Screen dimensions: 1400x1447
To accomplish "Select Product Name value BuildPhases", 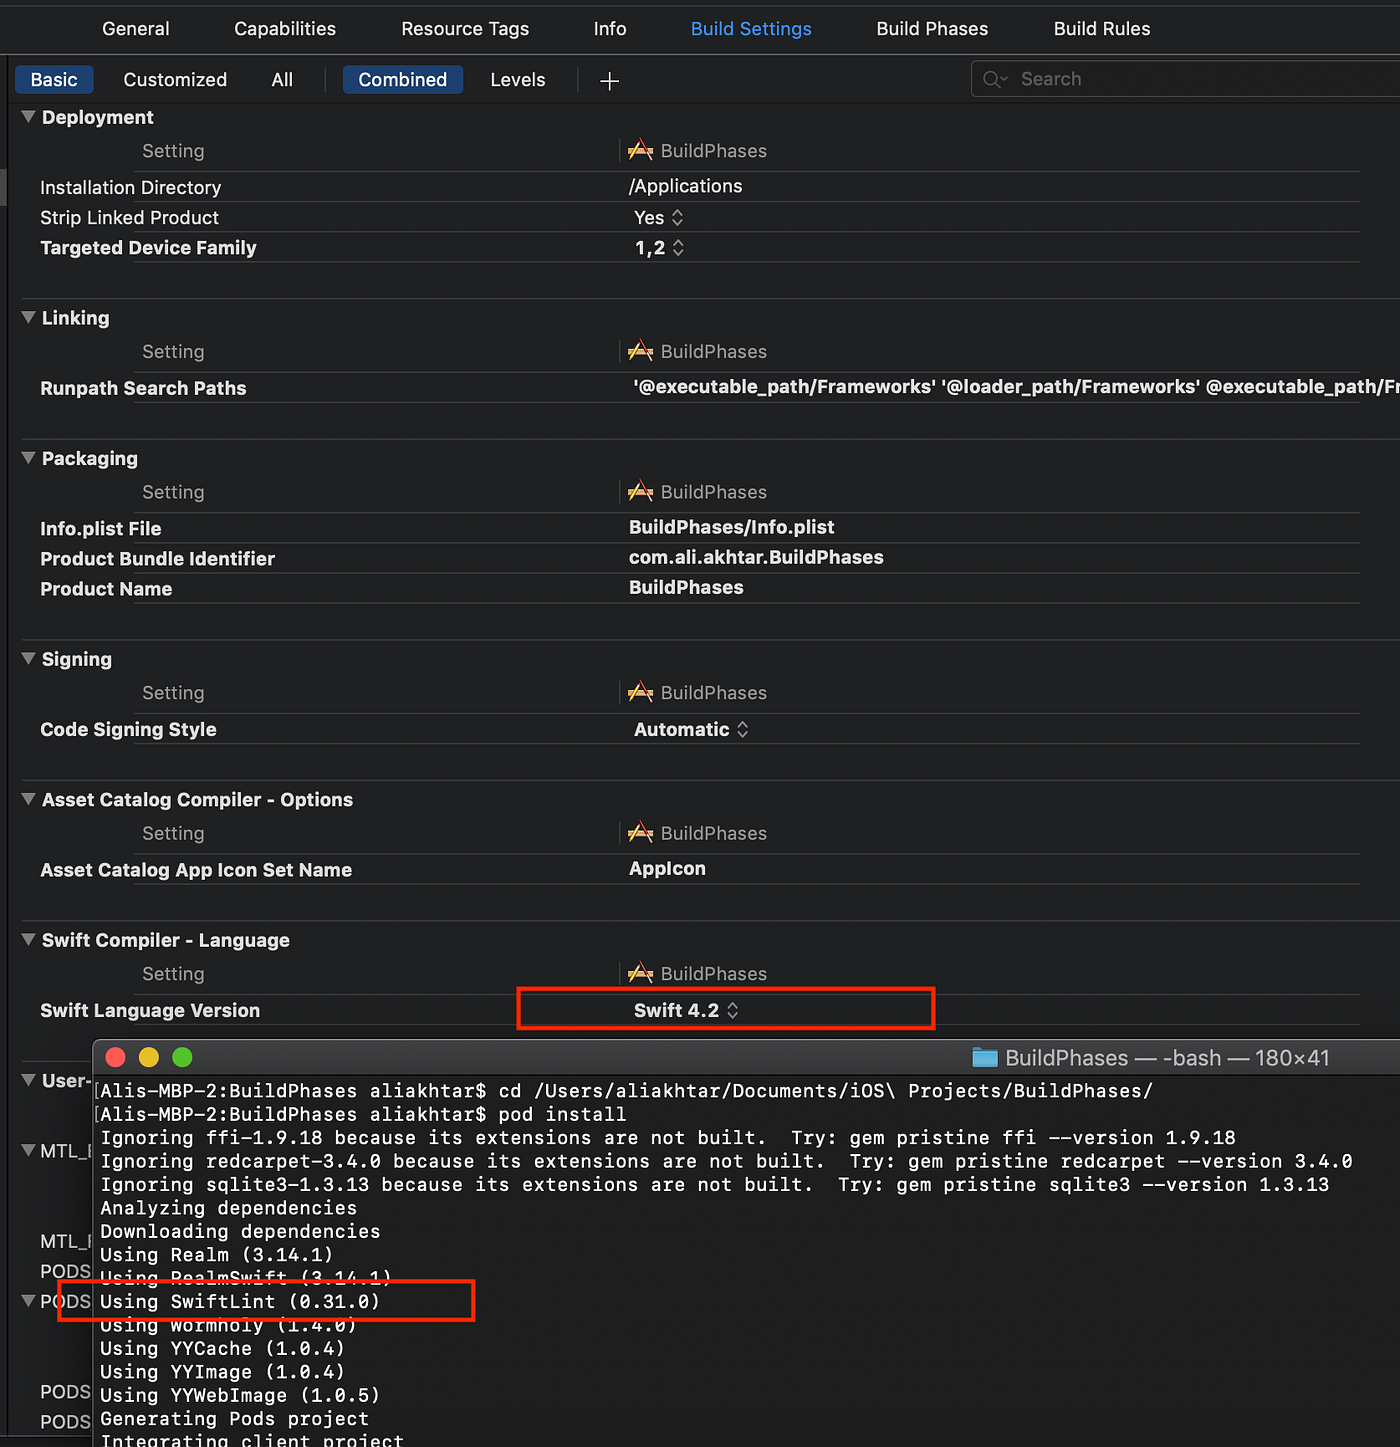I will tap(686, 587).
